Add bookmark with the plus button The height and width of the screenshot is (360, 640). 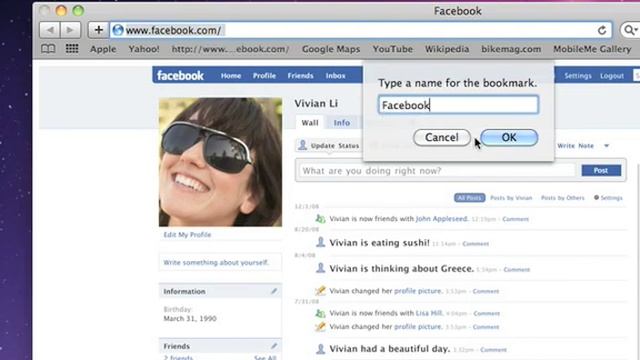[98, 30]
